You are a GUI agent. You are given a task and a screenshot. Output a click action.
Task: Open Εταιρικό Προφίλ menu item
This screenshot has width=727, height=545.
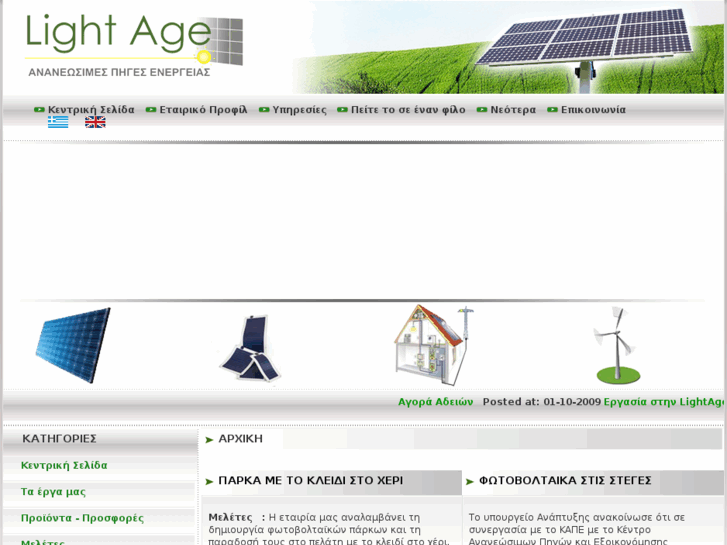click(204, 110)
